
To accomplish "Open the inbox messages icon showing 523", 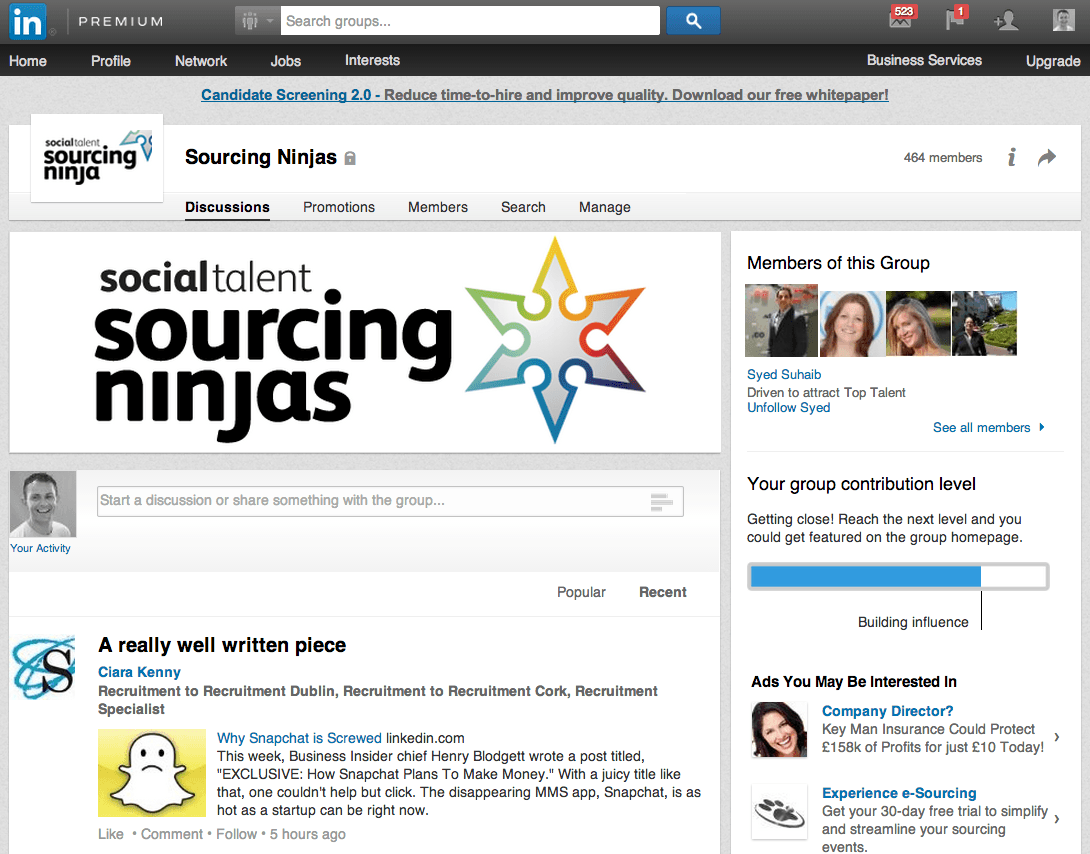I will (901, 18).
